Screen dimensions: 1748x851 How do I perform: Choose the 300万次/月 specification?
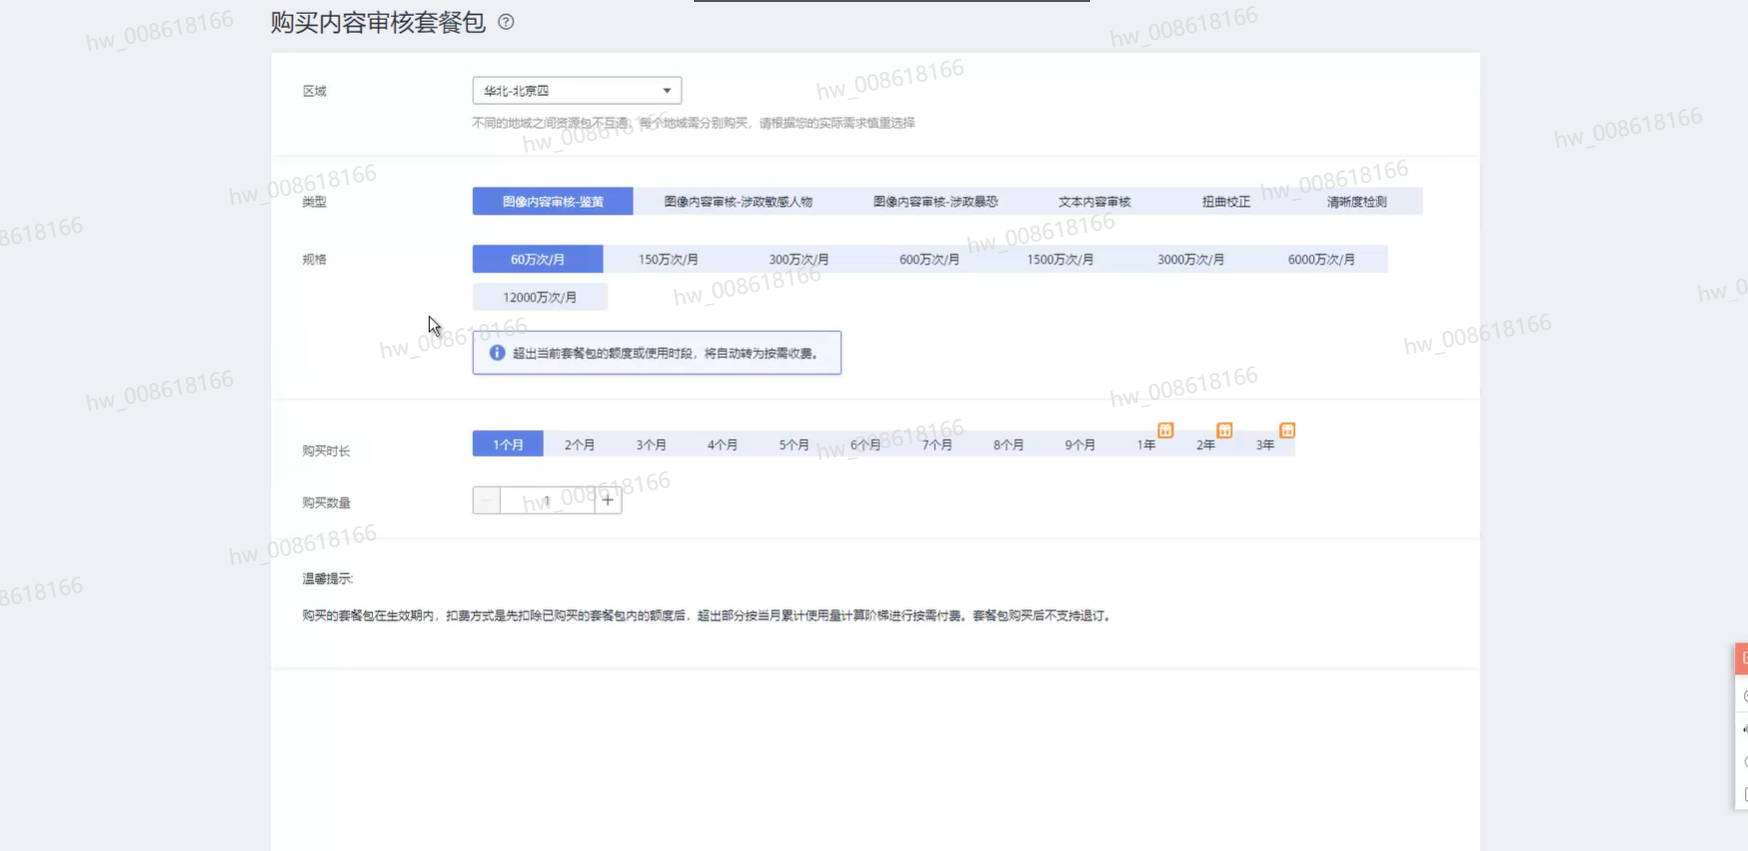coord(799,259)
